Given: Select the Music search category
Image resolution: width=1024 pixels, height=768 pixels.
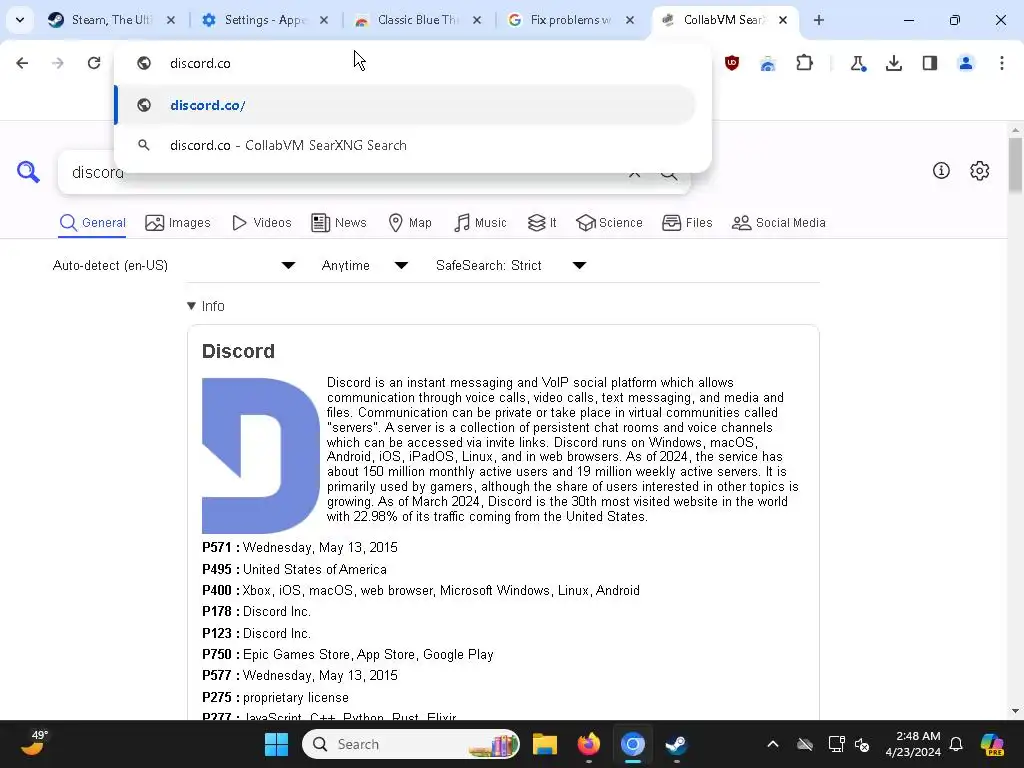Looking at the screenshot, I should 480,223.
